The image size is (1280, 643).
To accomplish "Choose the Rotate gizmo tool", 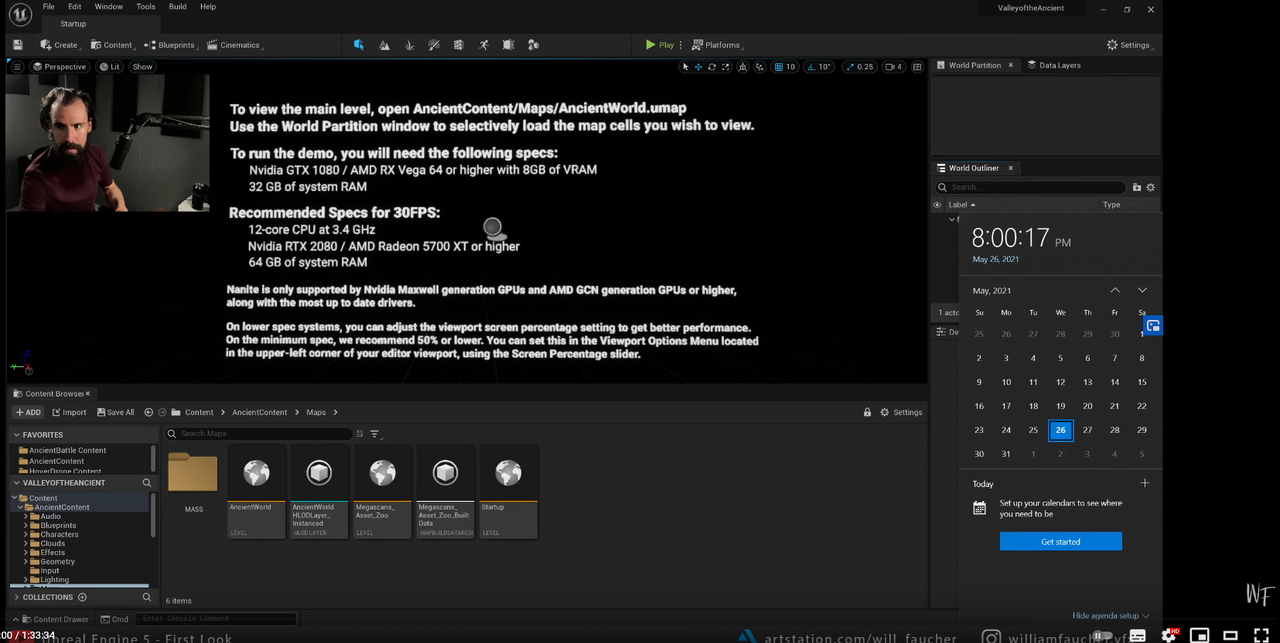I will pyautogui.click(x=711, y=67).
